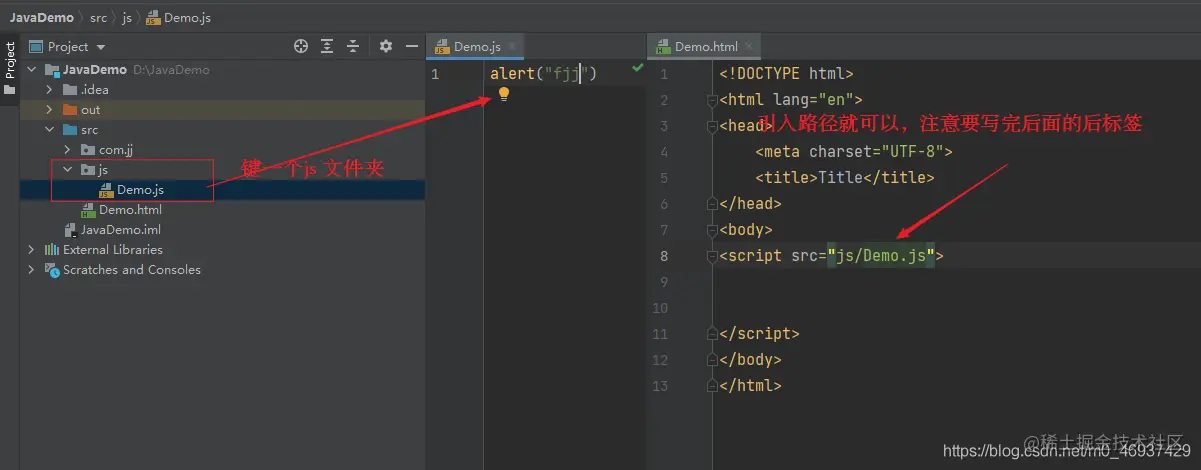The image size is (1201, 470).
Task: Collapse the JavaDemo root node
Action: [x=32, y=70]
